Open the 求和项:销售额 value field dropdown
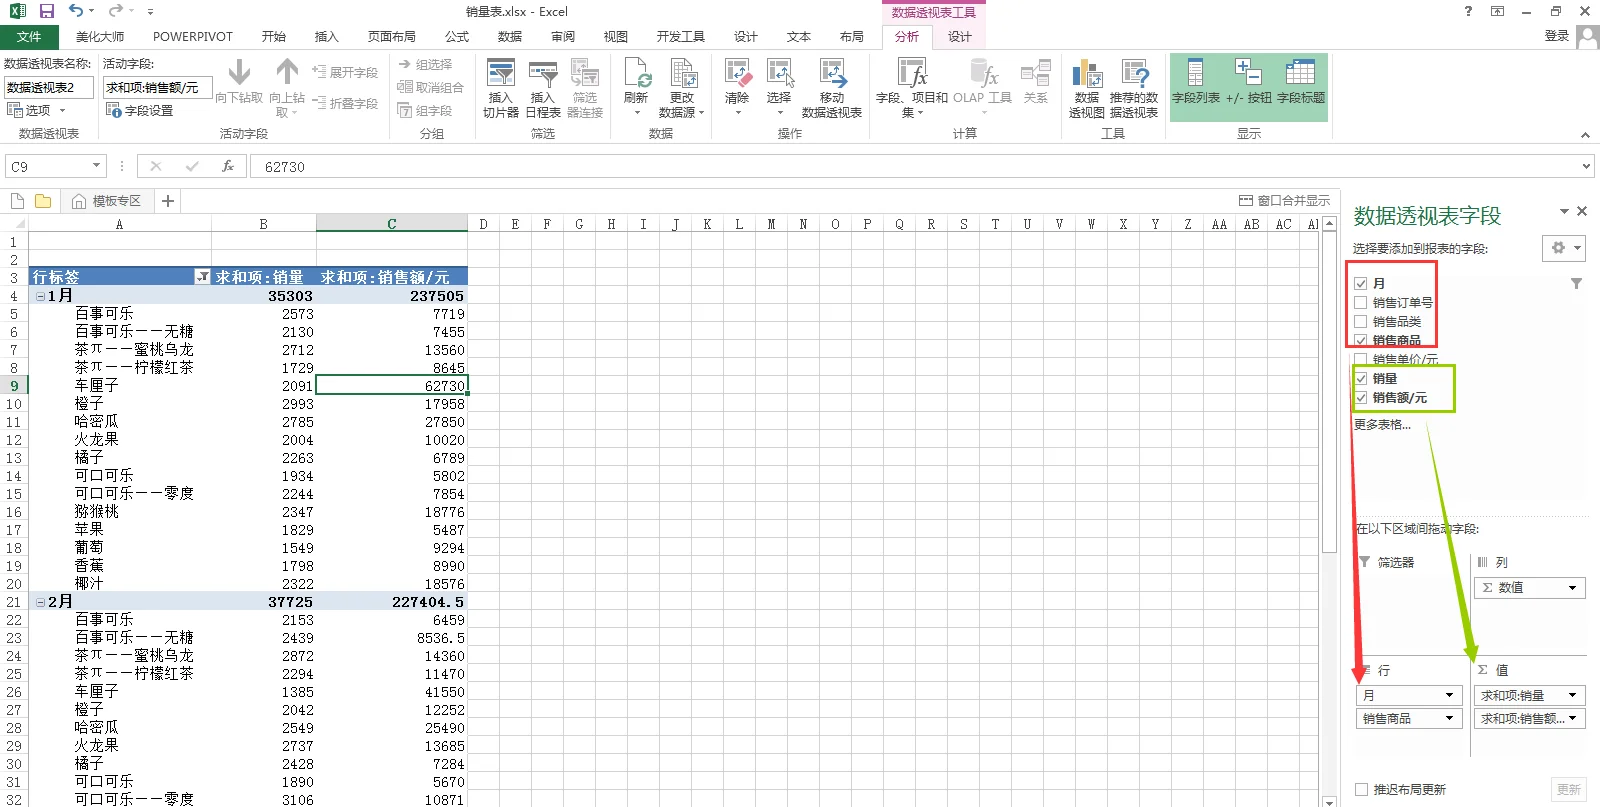The width and height of the screenshot is (1600, 807). 1572,718
